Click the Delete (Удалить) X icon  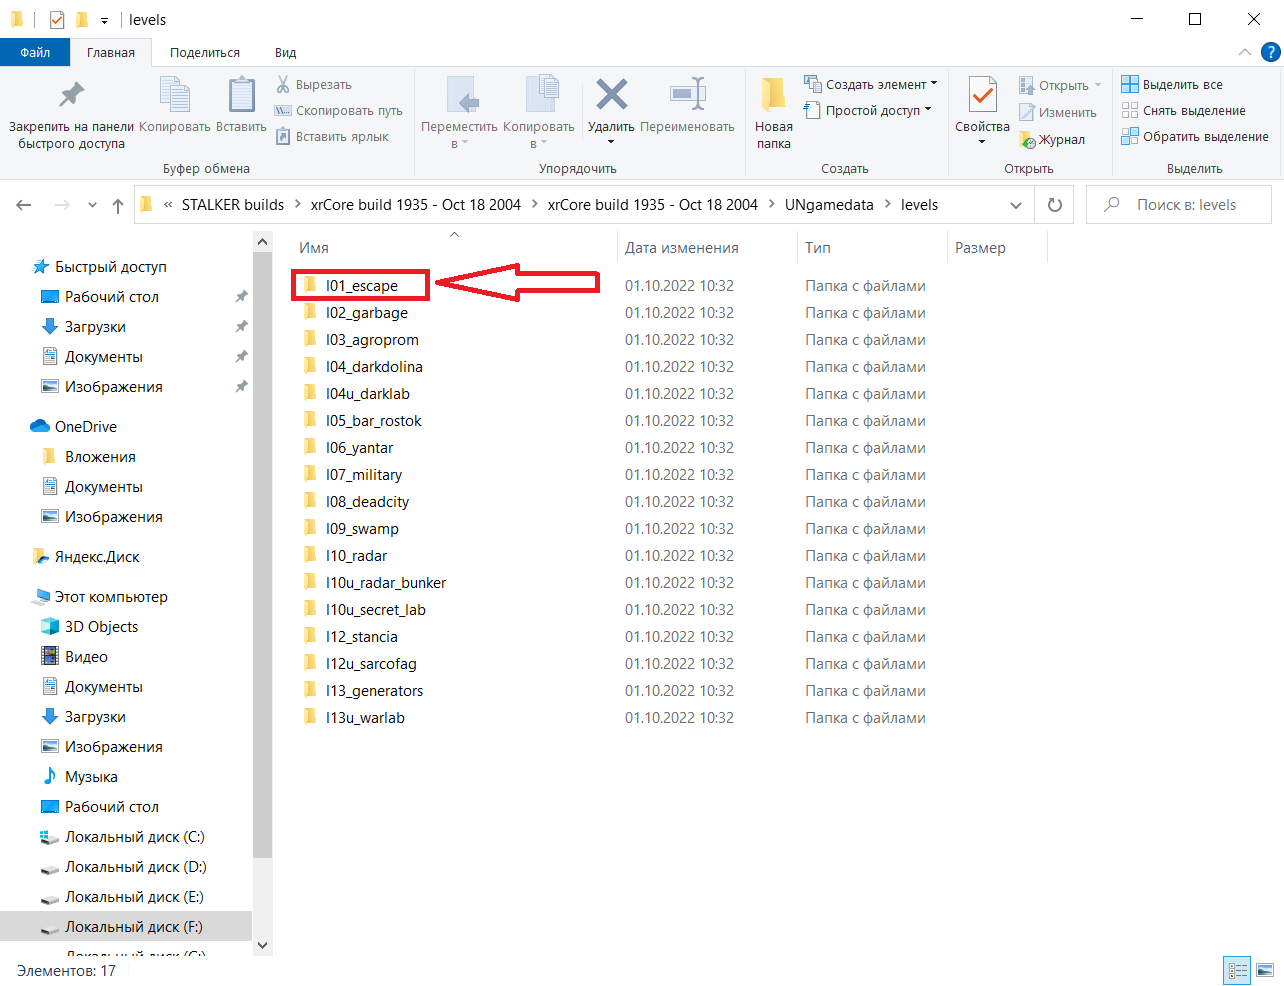click(611, 95)
